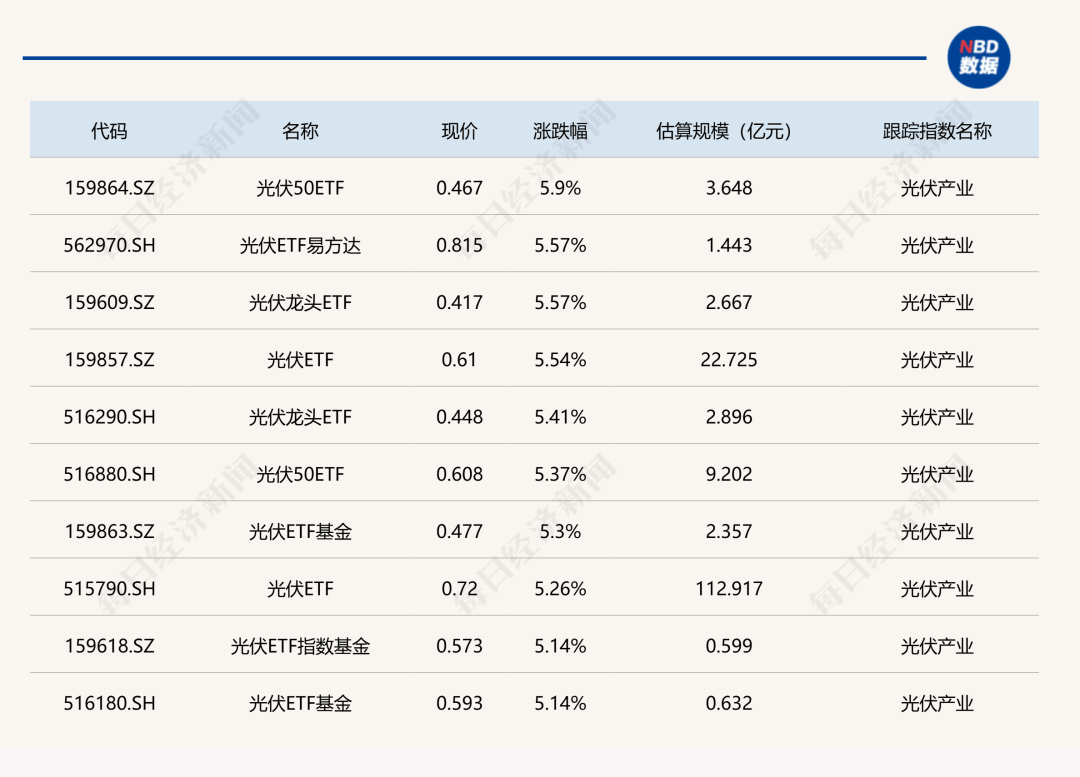Viewport: 1080px width, 777px height.
Task: Click the NBD数据 logo icon
Action: coord(979,57)
